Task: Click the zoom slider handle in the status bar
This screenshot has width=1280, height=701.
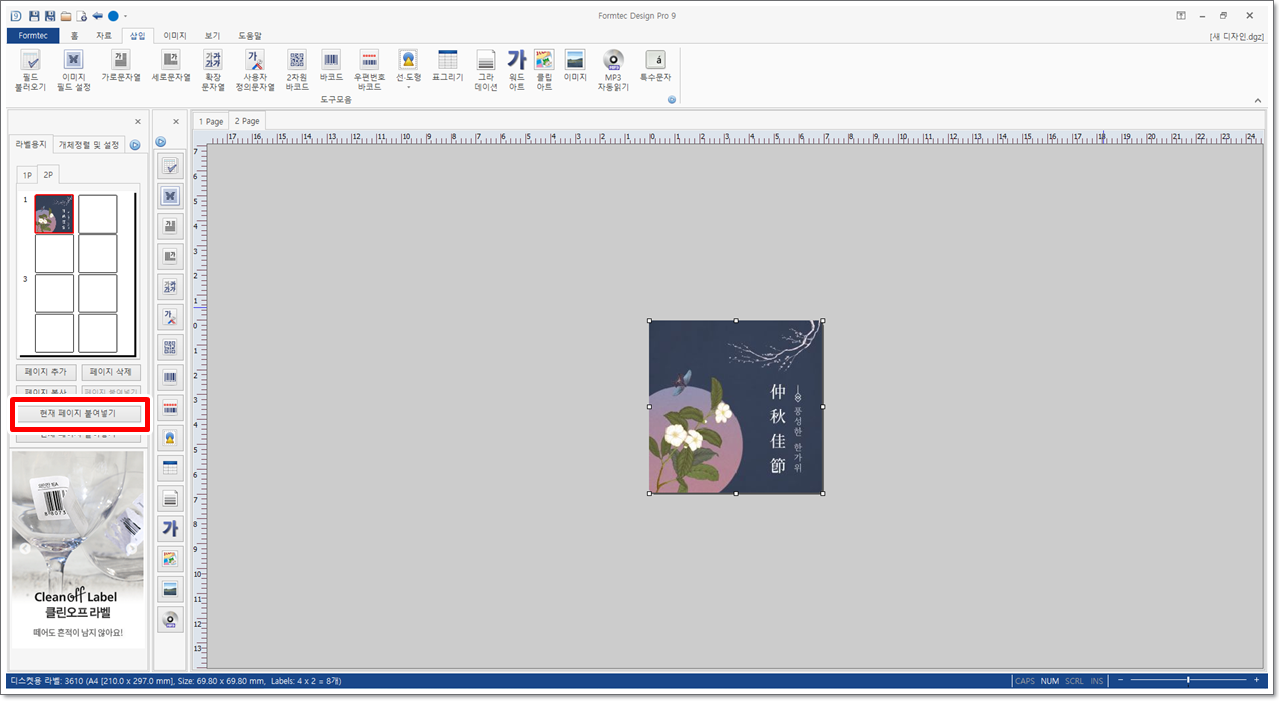Action: [1188, 680]
